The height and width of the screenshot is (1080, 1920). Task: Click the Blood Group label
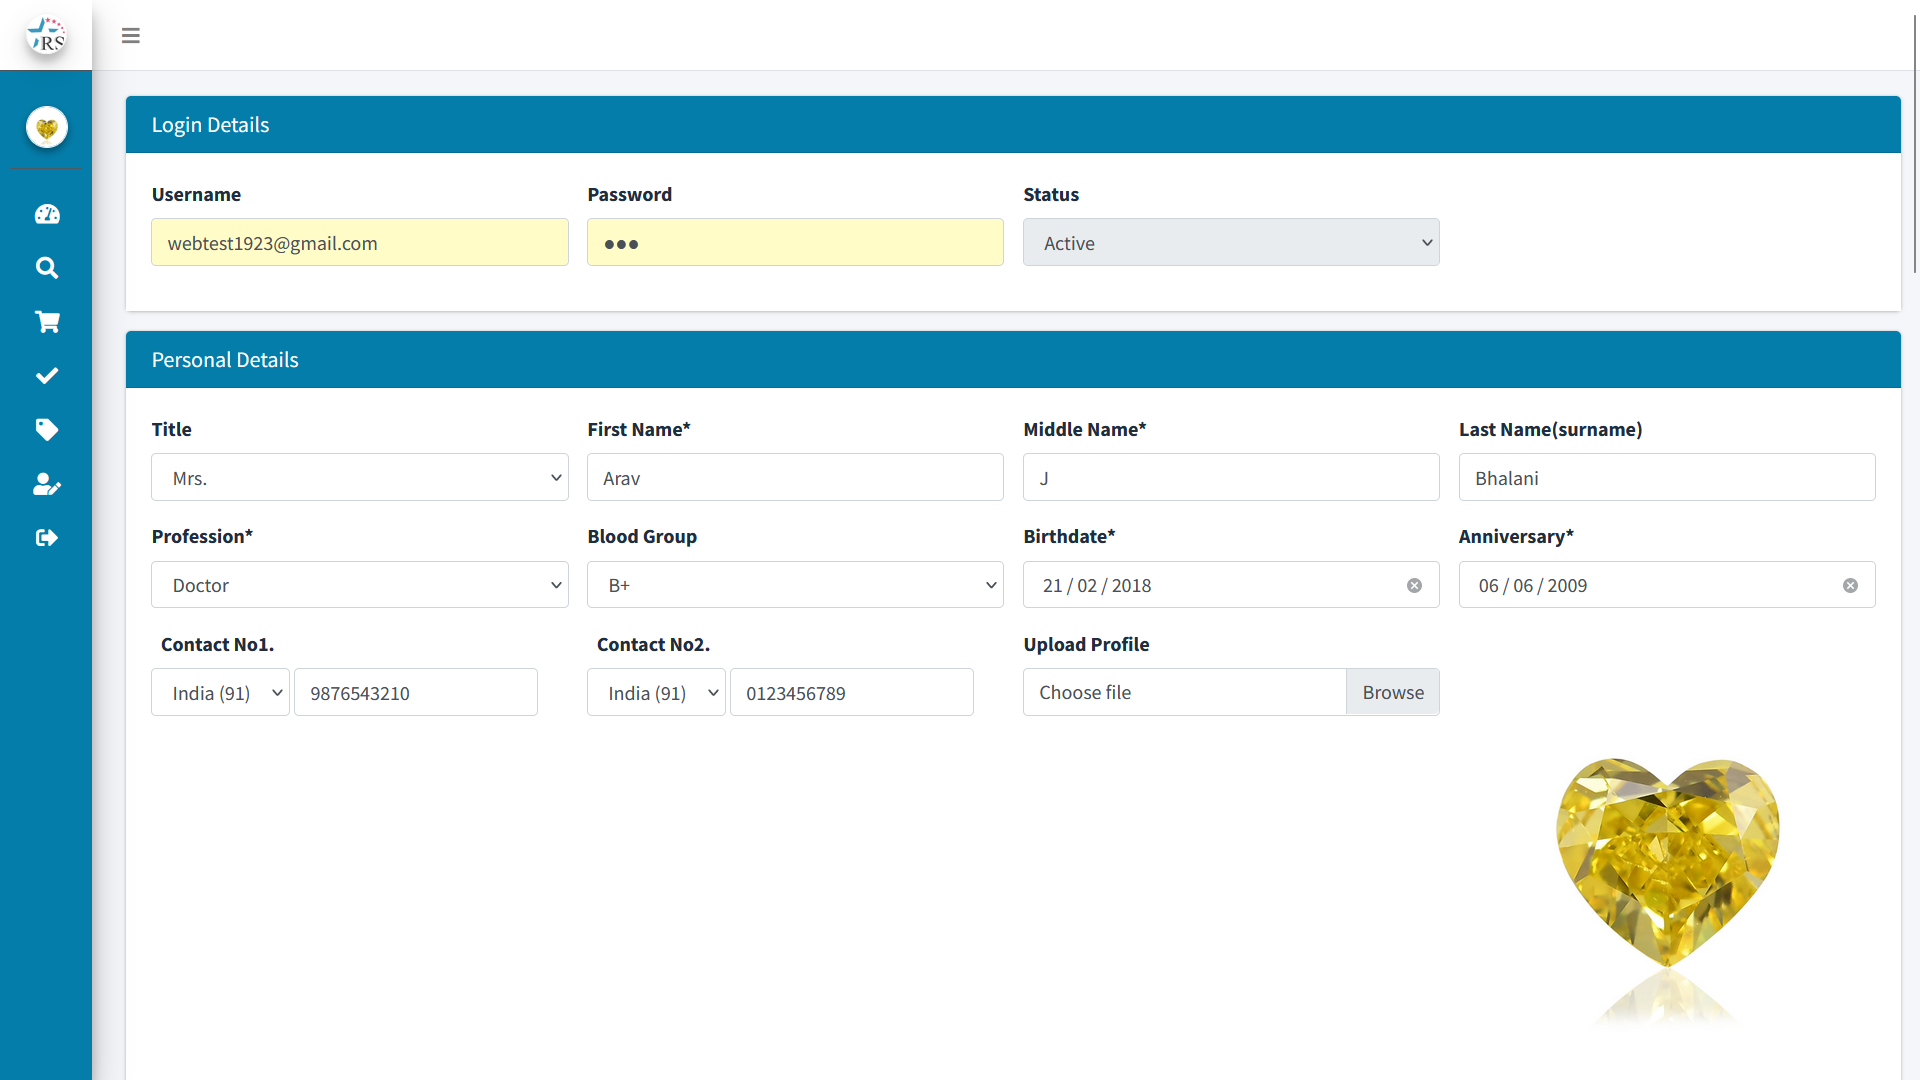click(x=642, y=537)
